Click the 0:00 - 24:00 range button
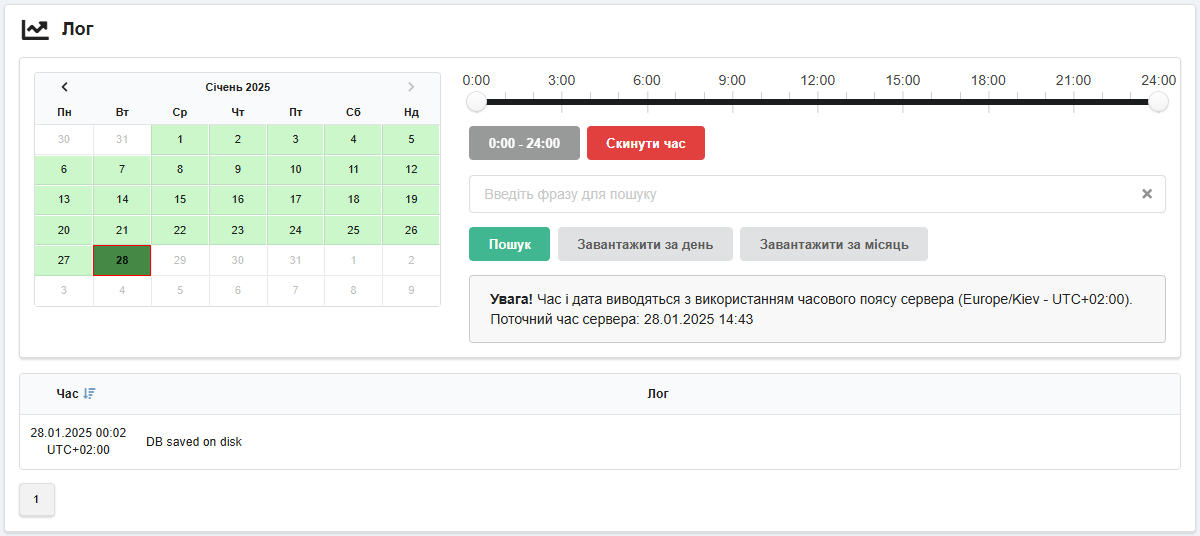The image size is (1200, 536). point(524,143)
